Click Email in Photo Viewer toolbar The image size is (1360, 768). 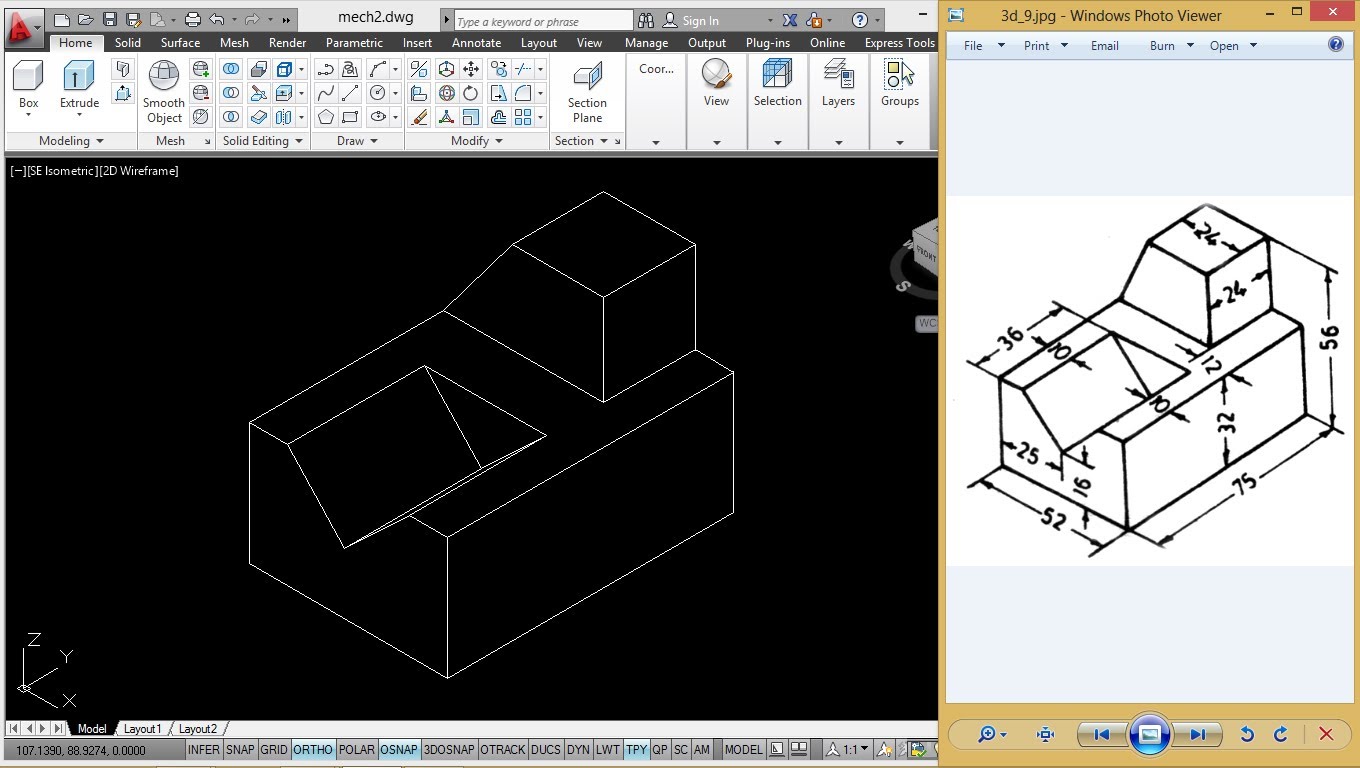[1104, 45]
